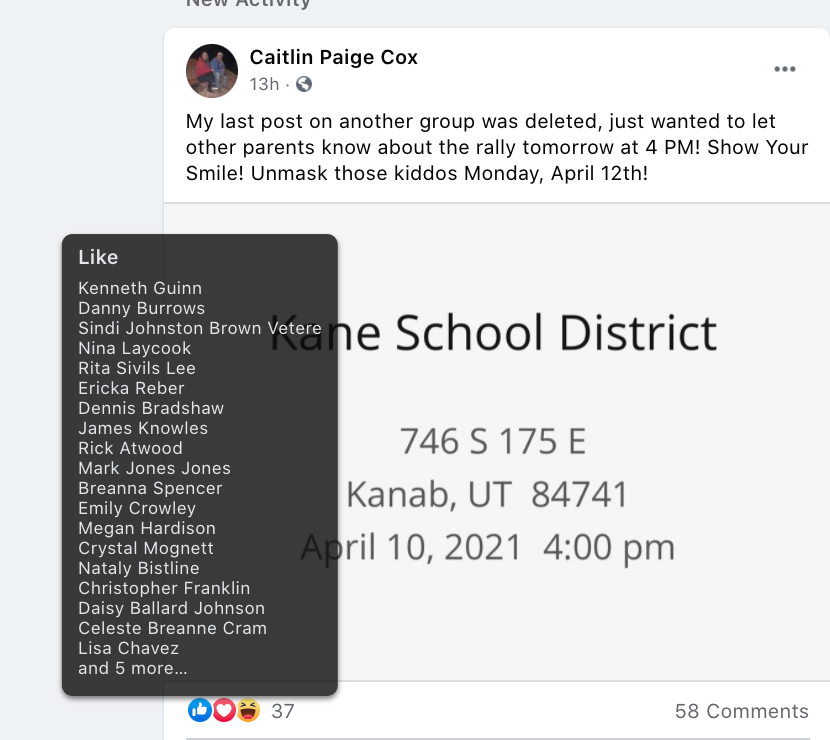Image resolution: width=830 pixels, height=740 pixels.
Task: Open Caitlin Paige Cox's profile picture
Action: (x=212, y=70)
